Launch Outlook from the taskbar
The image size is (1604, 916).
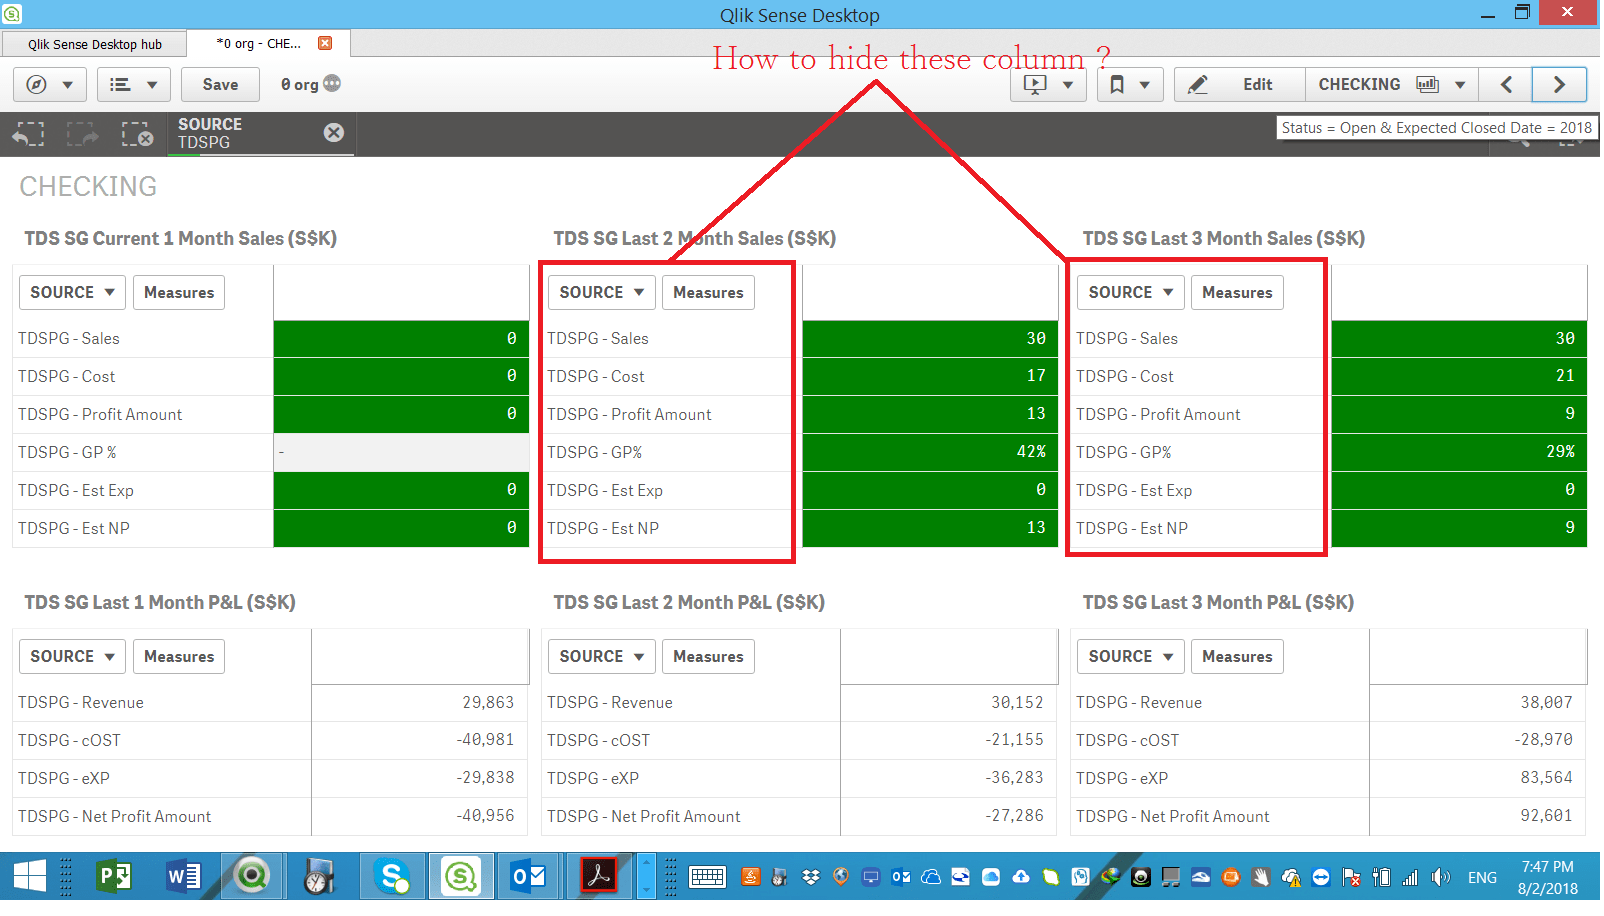coord(529,878)
